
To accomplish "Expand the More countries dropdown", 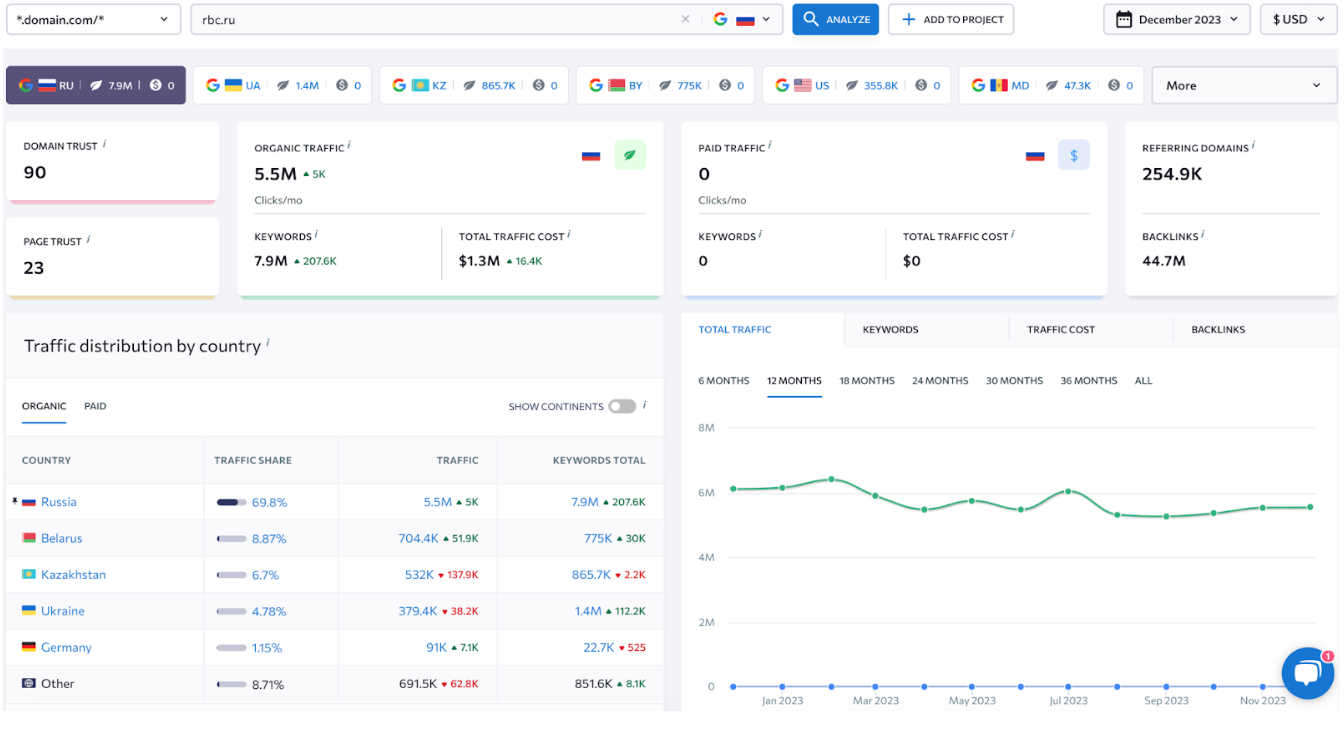I will pos(1243,85).
